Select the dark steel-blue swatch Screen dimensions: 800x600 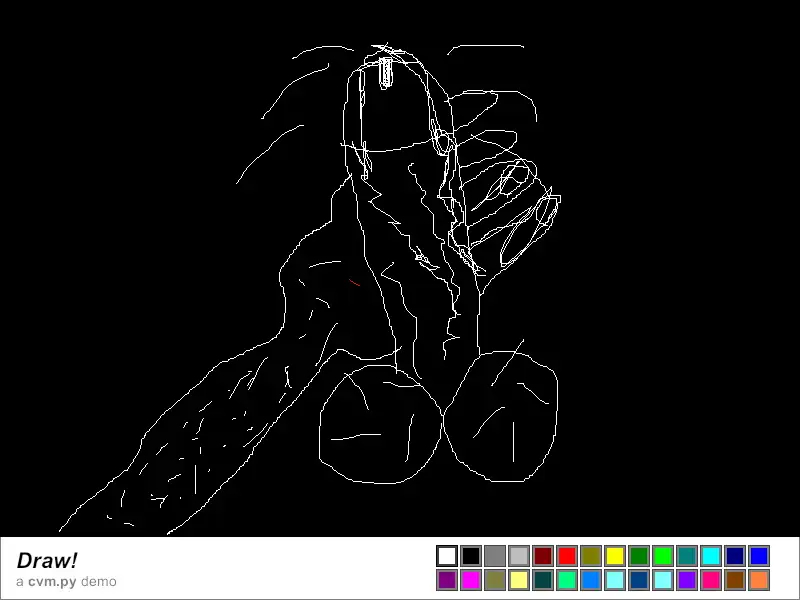click(639, 580)
